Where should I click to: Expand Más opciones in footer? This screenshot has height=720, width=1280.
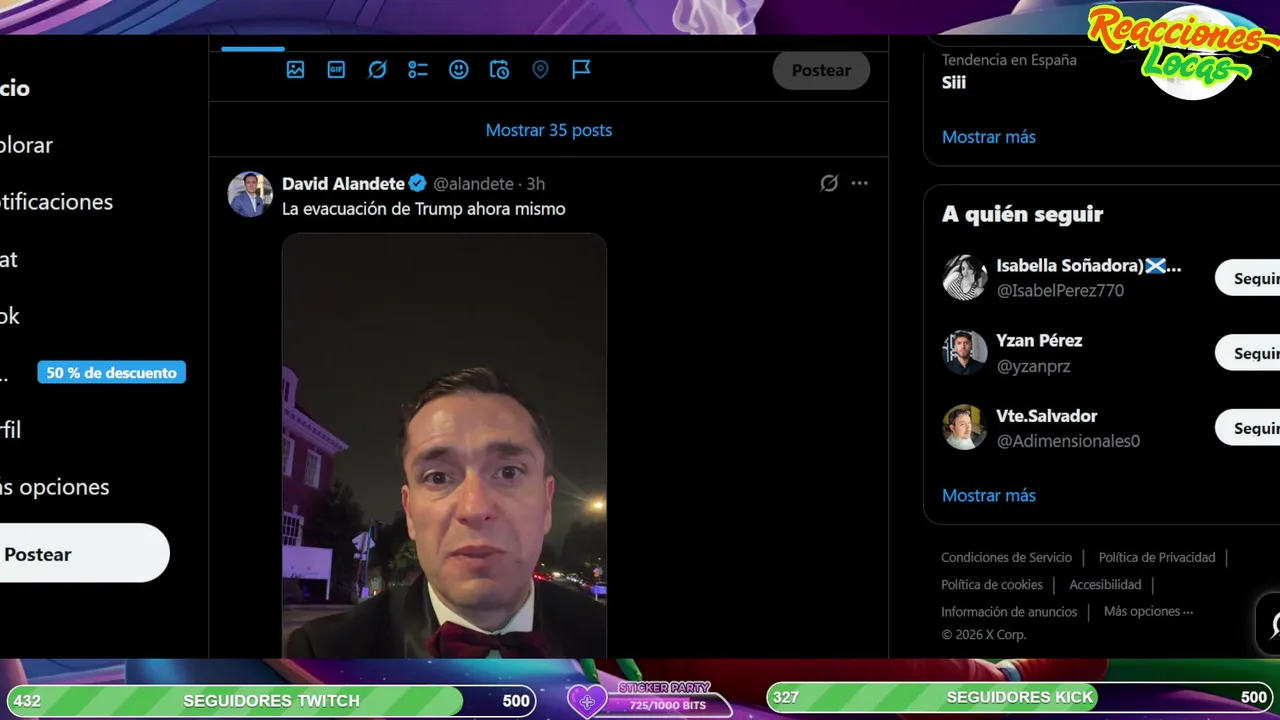coord(1148,611)
